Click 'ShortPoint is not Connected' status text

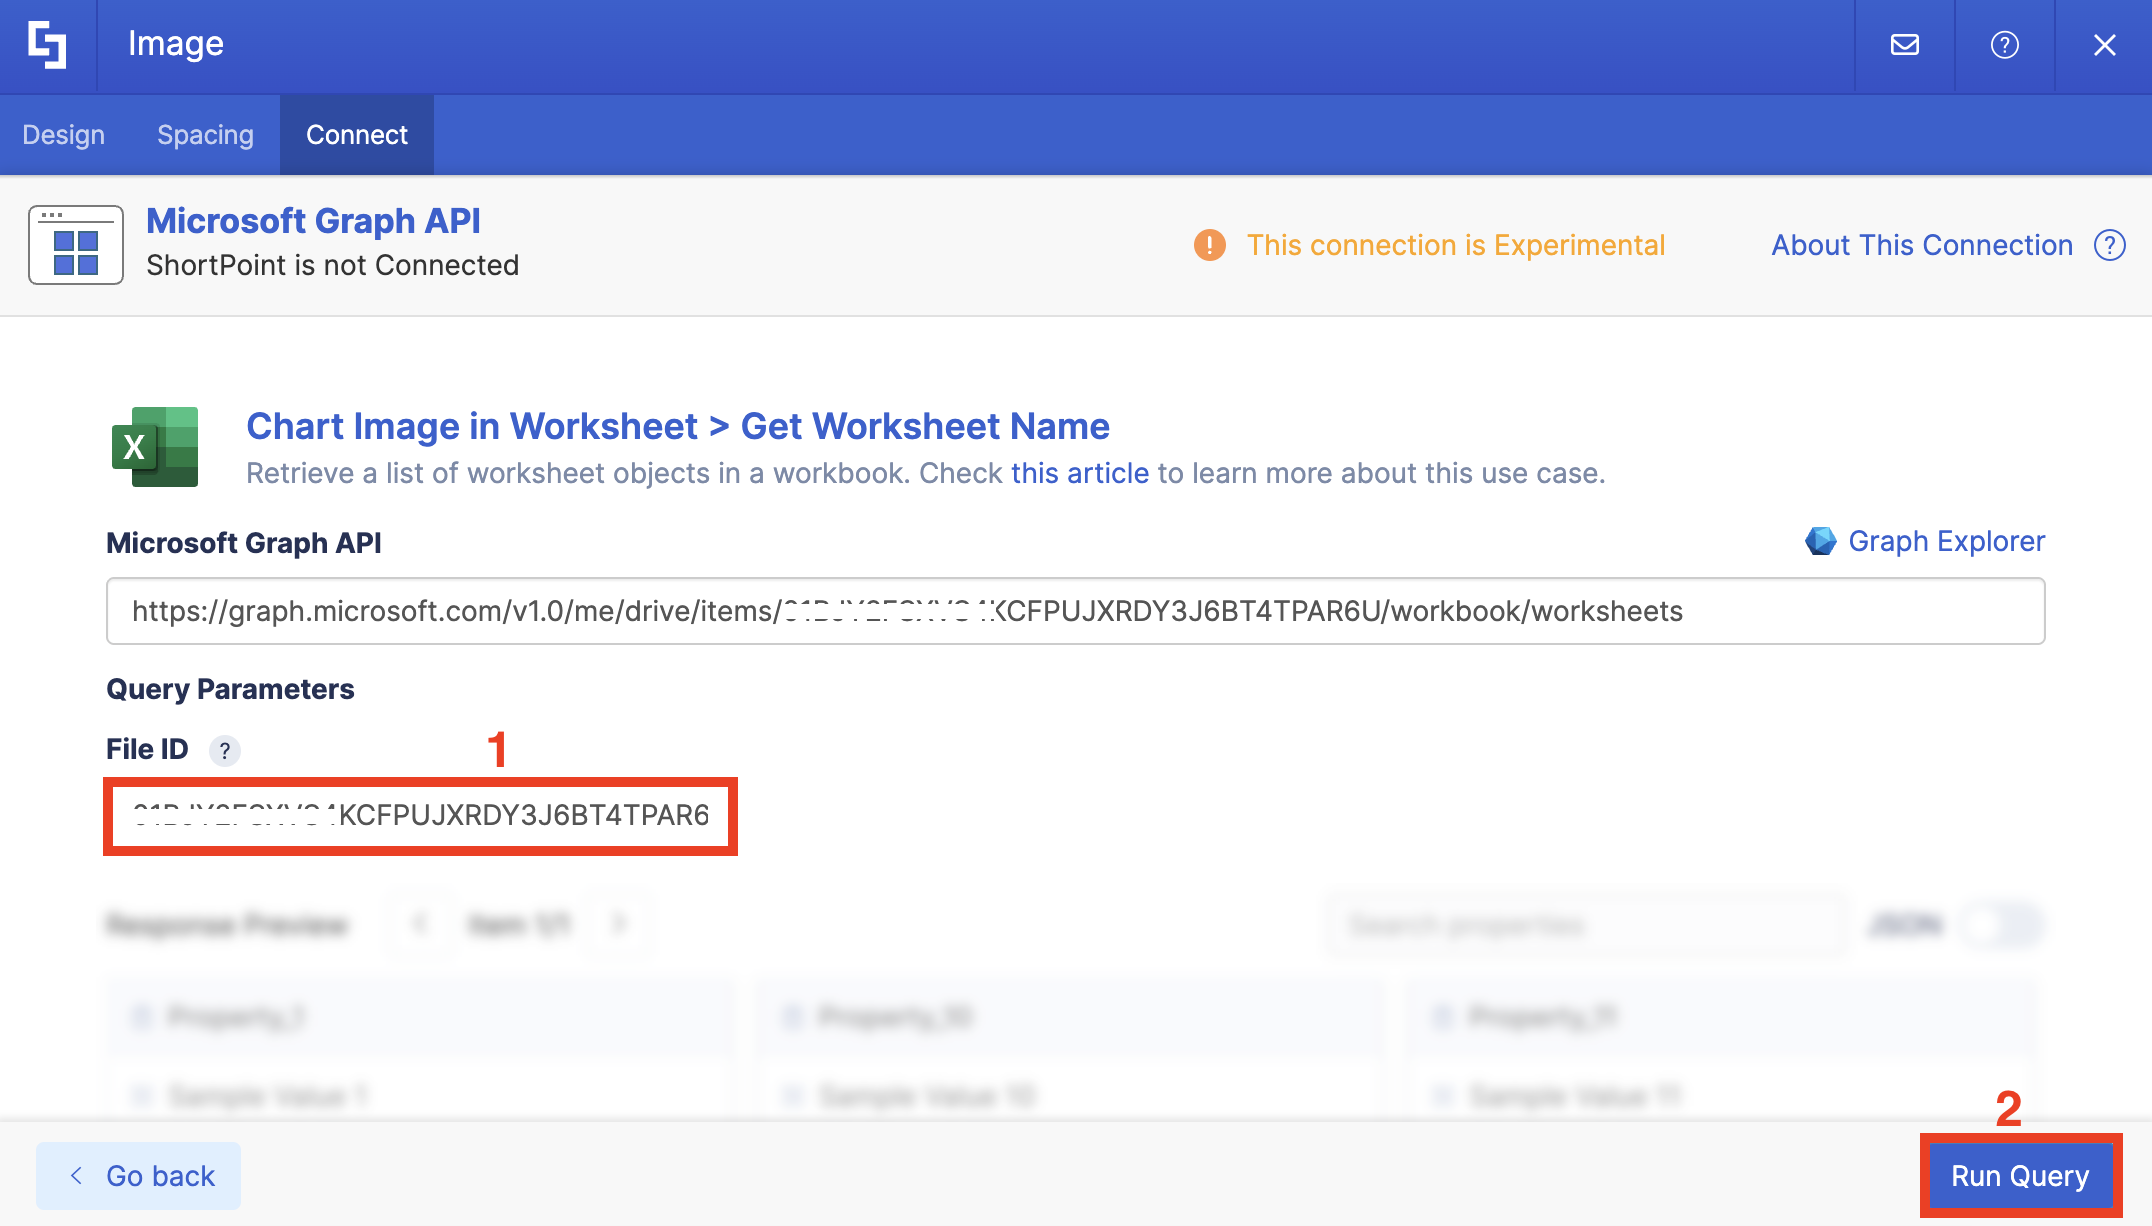pos(333,265)
